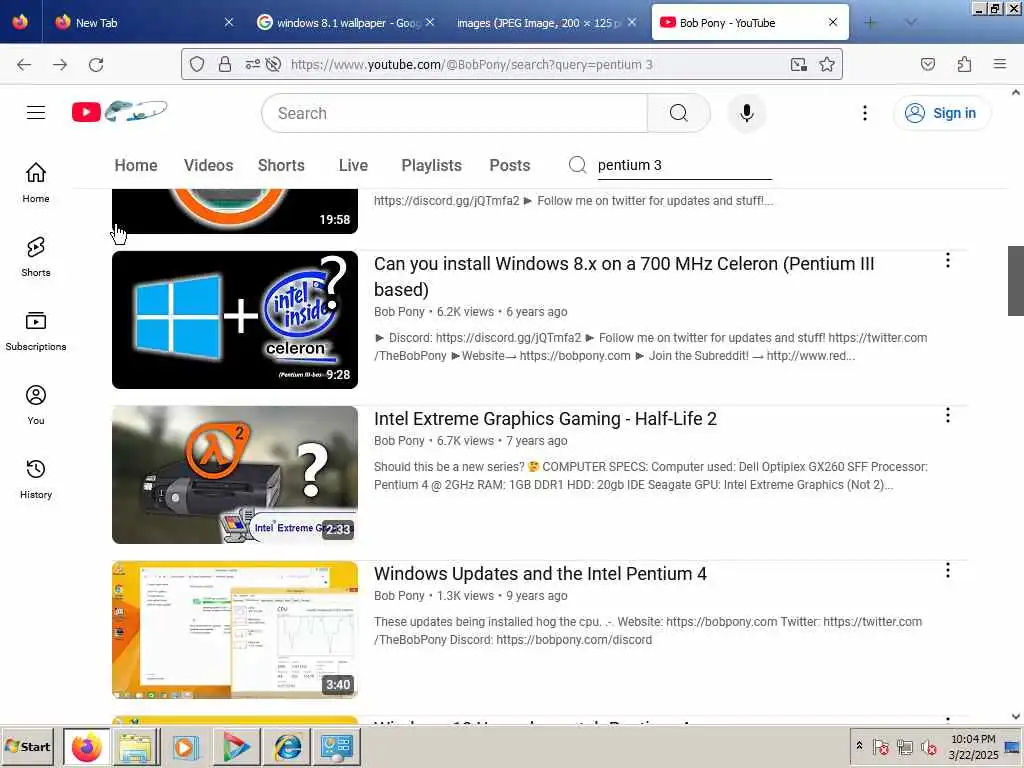This screenshot has height=768, width=1024.
Task: Open Shorts in left sidebar
Action: point(36,257)
